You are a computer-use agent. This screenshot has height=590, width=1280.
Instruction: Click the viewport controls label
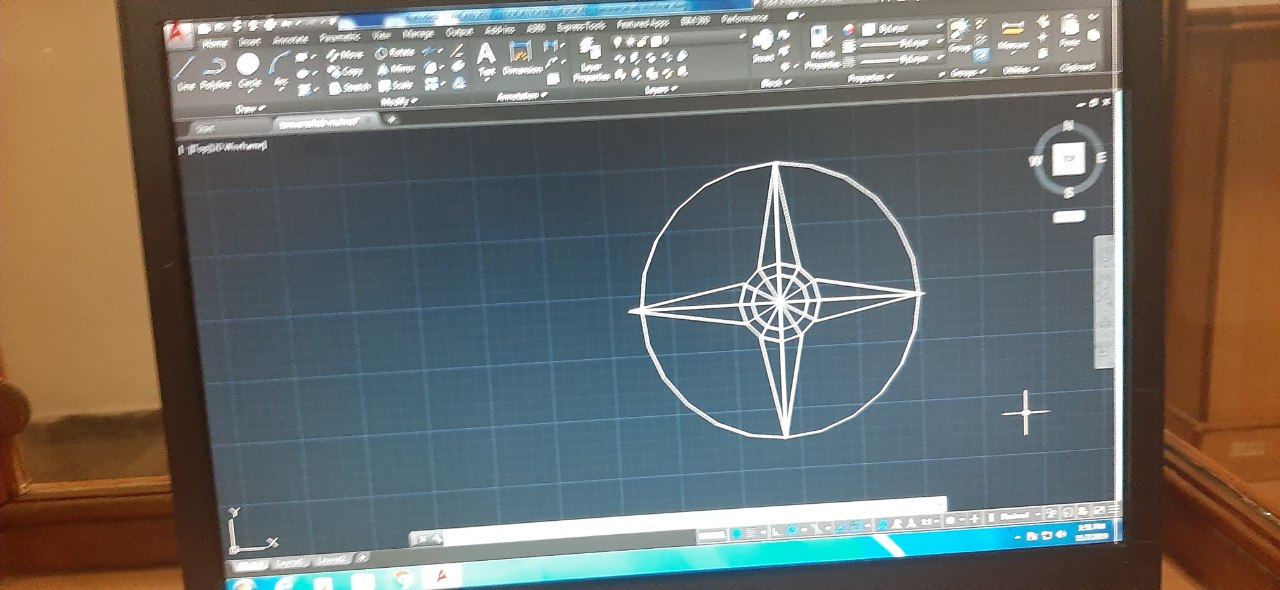click(222, 148)
